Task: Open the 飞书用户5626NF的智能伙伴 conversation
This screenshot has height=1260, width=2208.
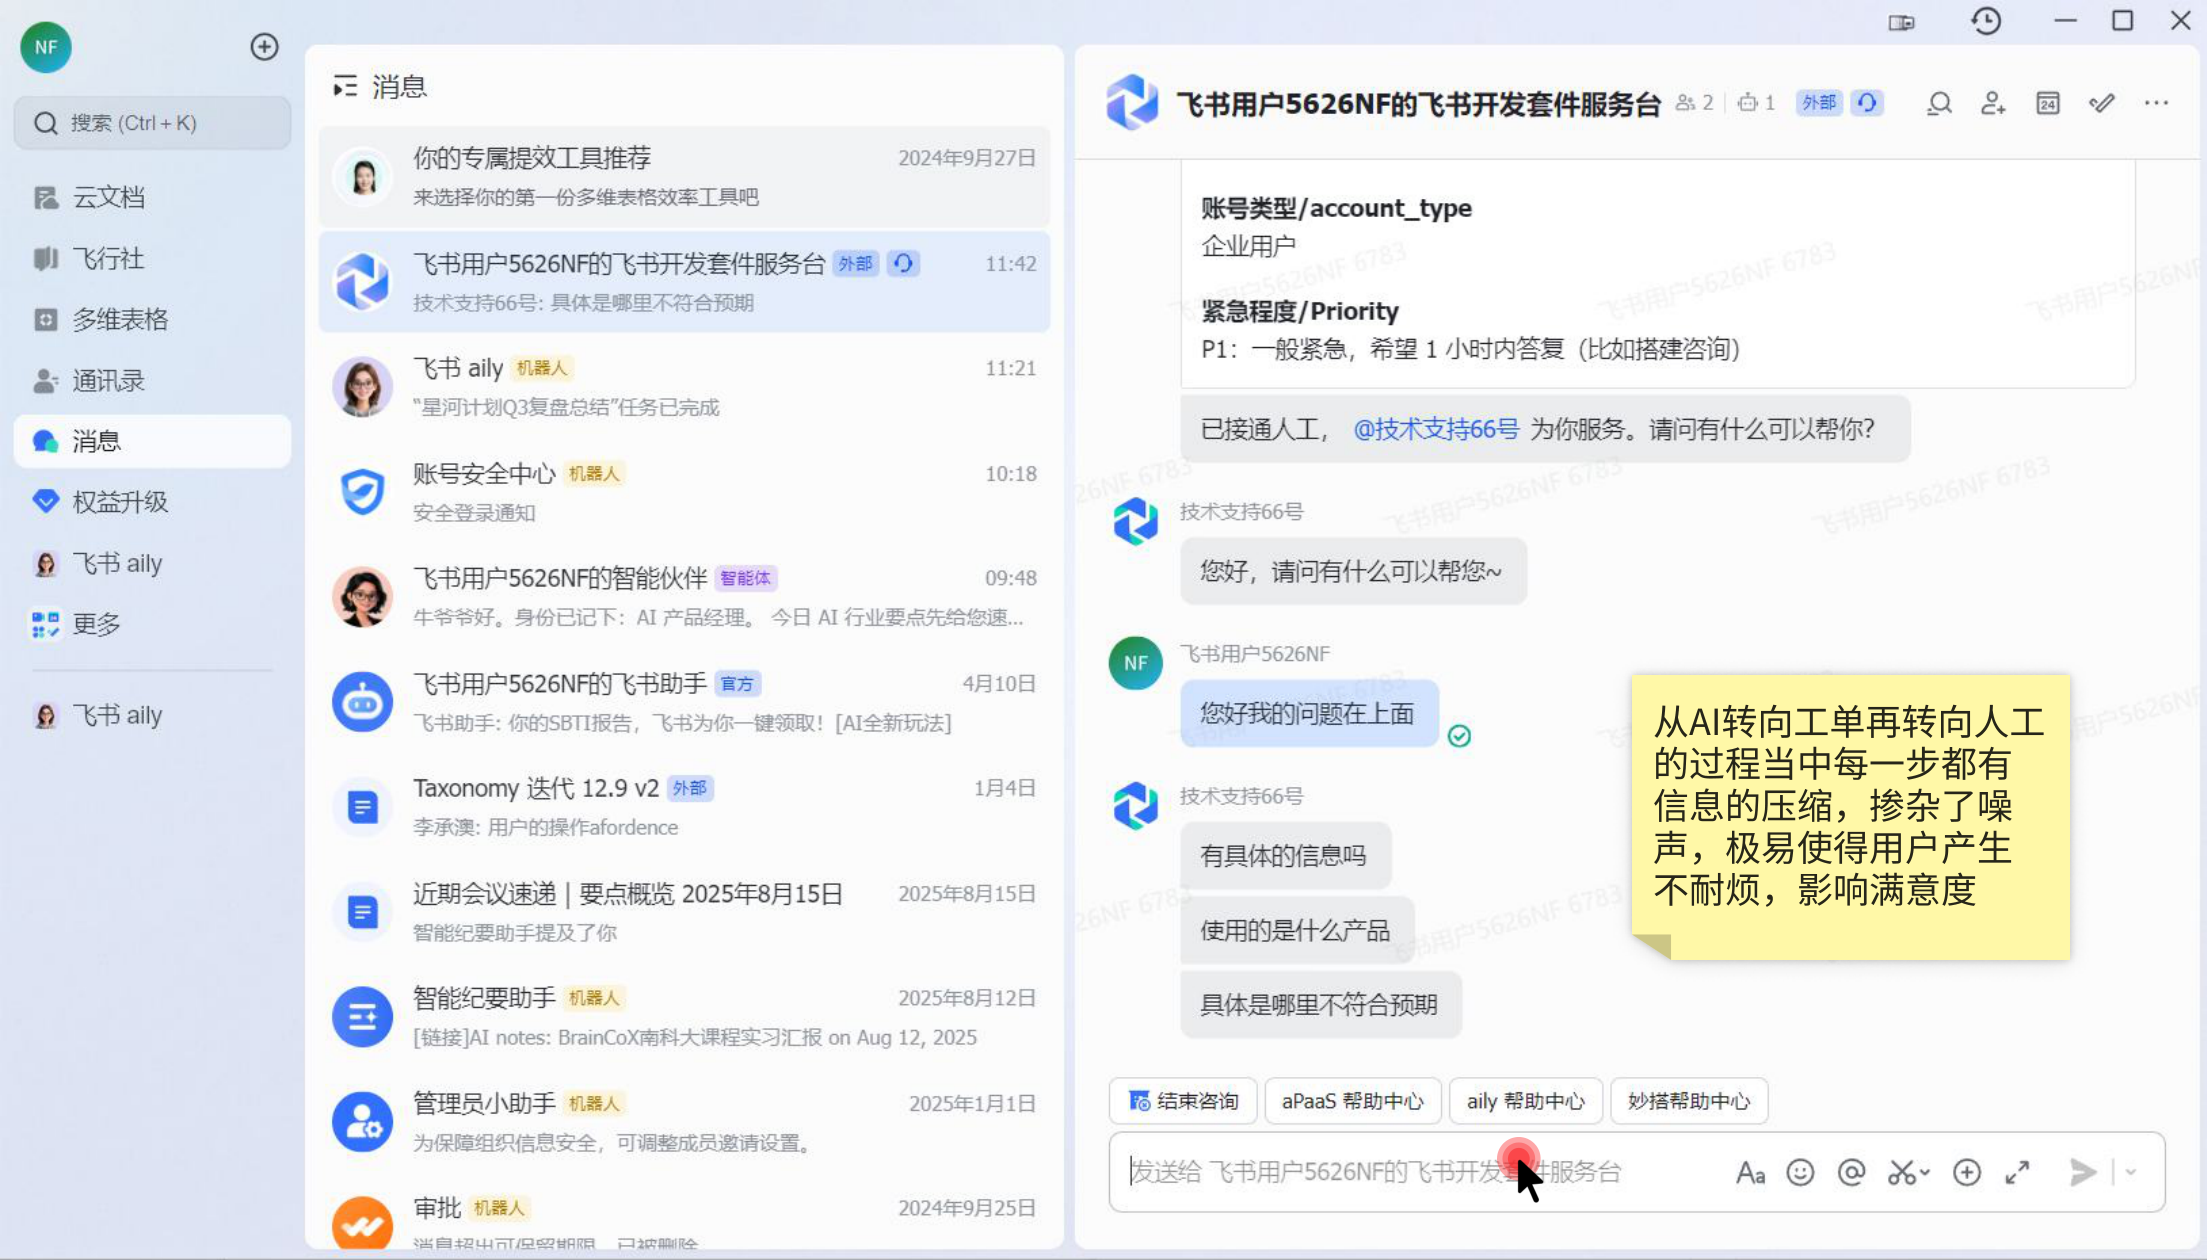Action: coord(684,597)
